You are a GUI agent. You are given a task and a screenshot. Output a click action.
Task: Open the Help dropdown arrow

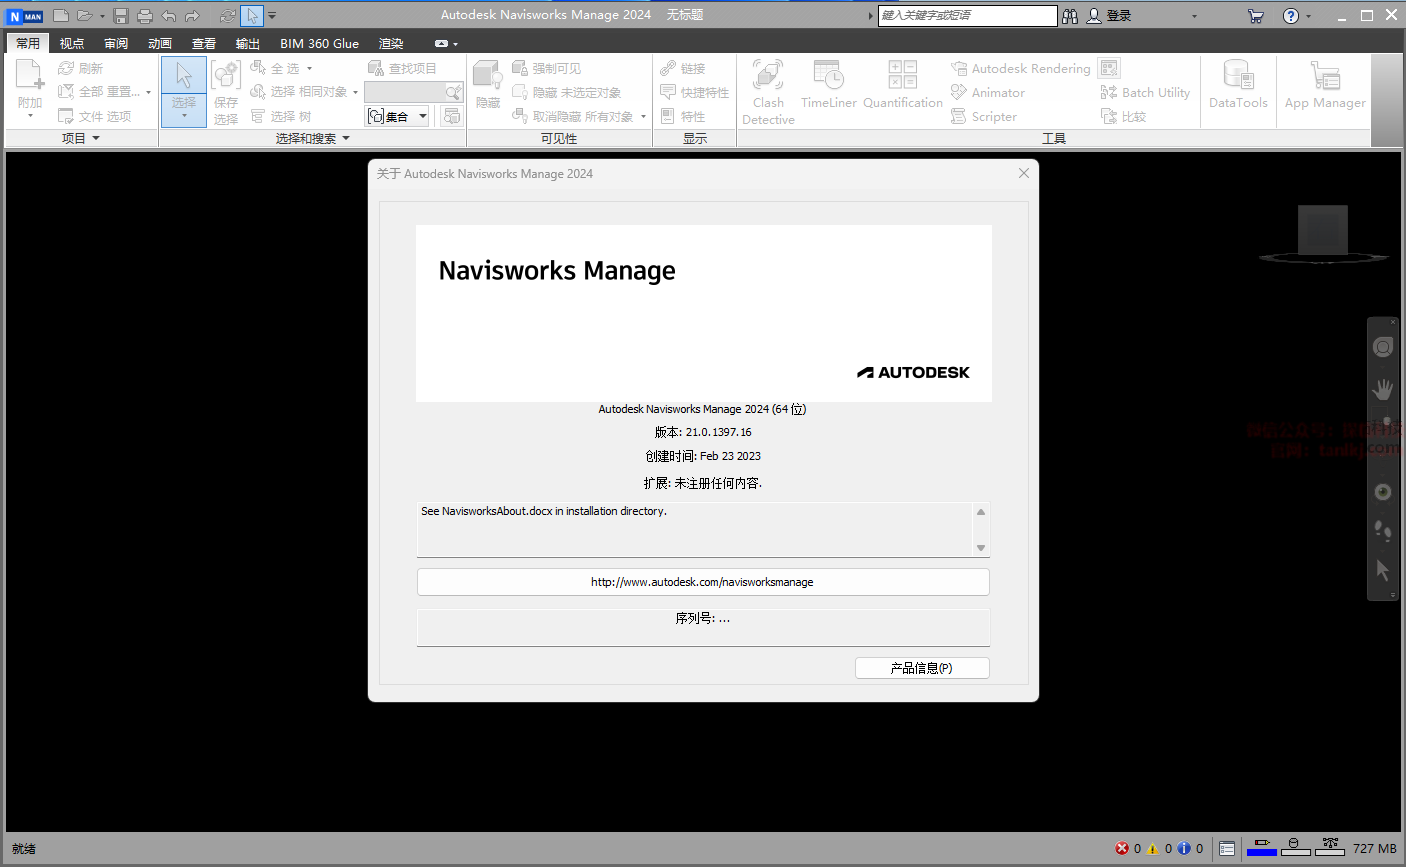click(x=1309, y=16)
